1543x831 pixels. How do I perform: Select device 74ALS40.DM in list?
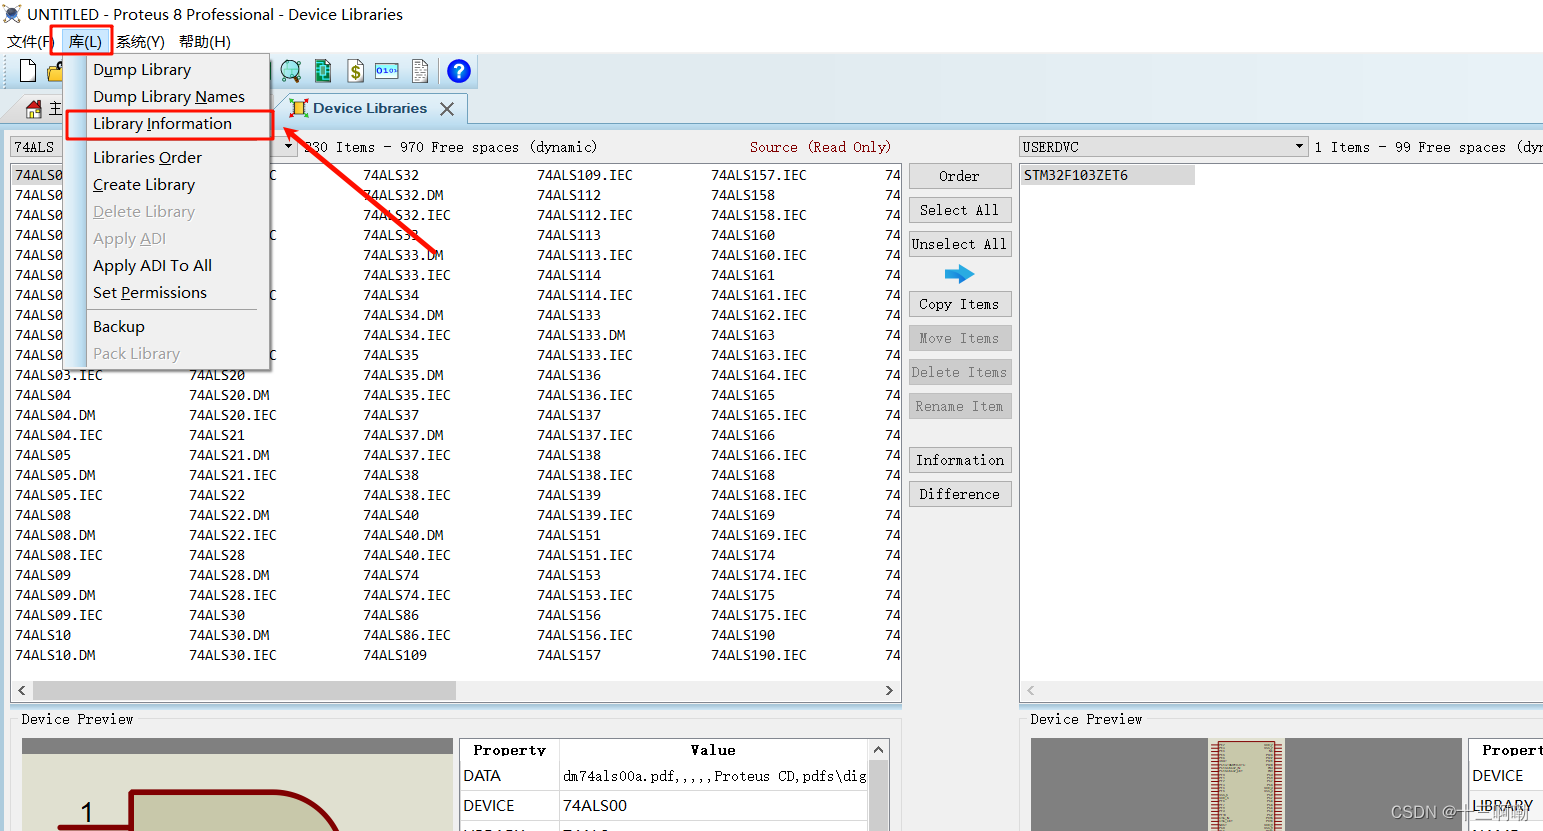pos(403,535)
